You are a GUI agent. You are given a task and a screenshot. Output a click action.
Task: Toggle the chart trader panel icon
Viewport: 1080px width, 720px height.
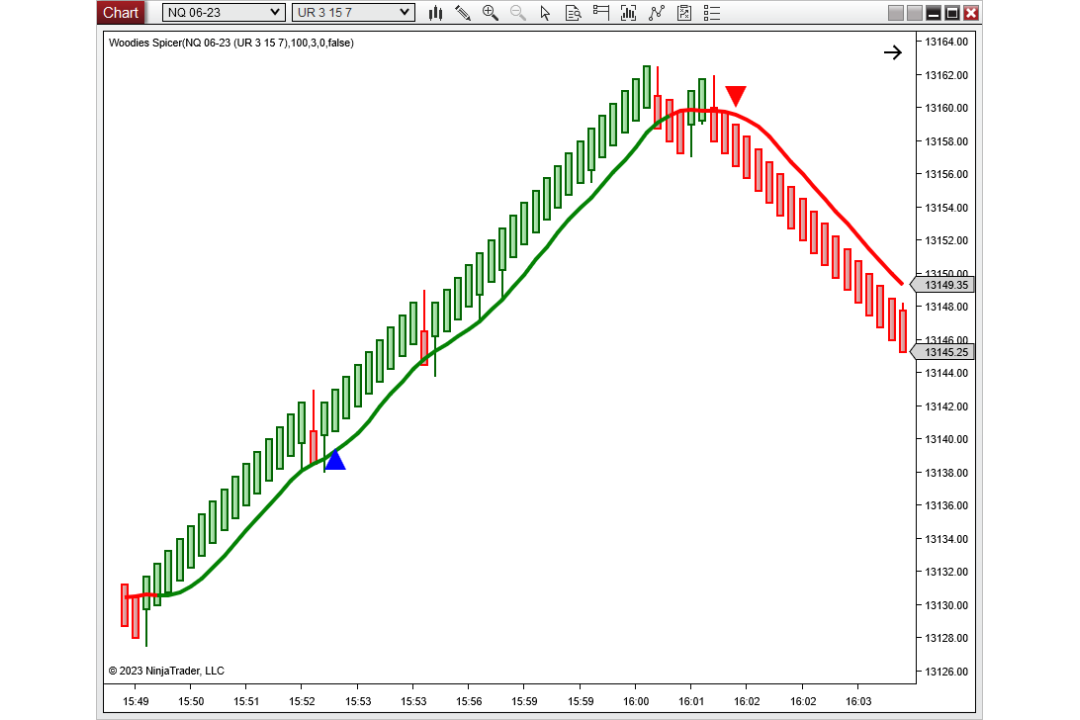(x=601, y=13)
